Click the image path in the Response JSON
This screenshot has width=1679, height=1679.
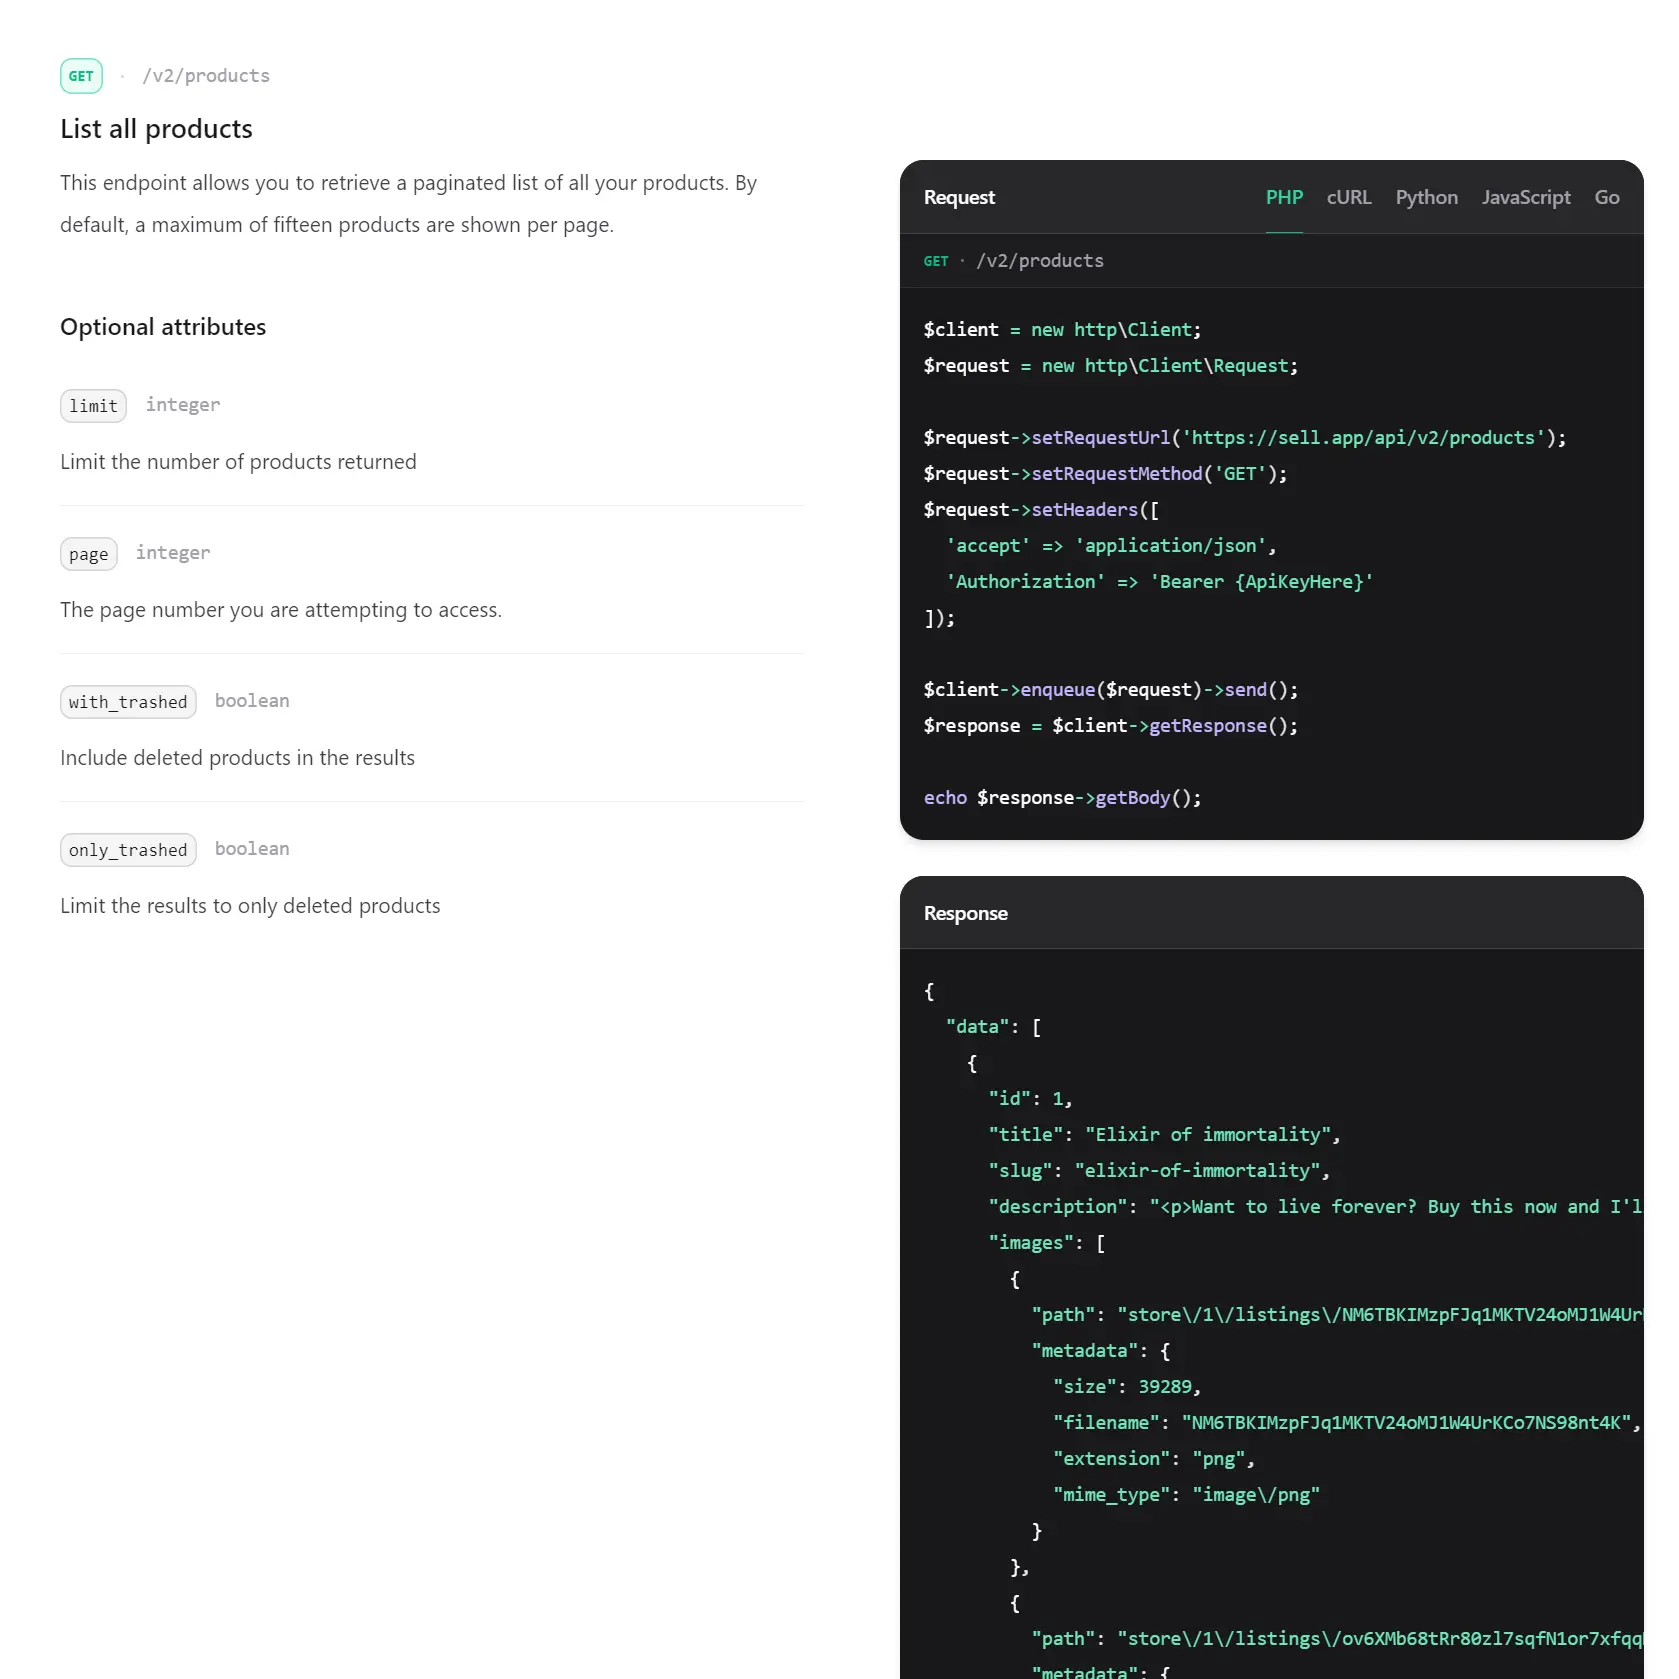point(1380,1314)
